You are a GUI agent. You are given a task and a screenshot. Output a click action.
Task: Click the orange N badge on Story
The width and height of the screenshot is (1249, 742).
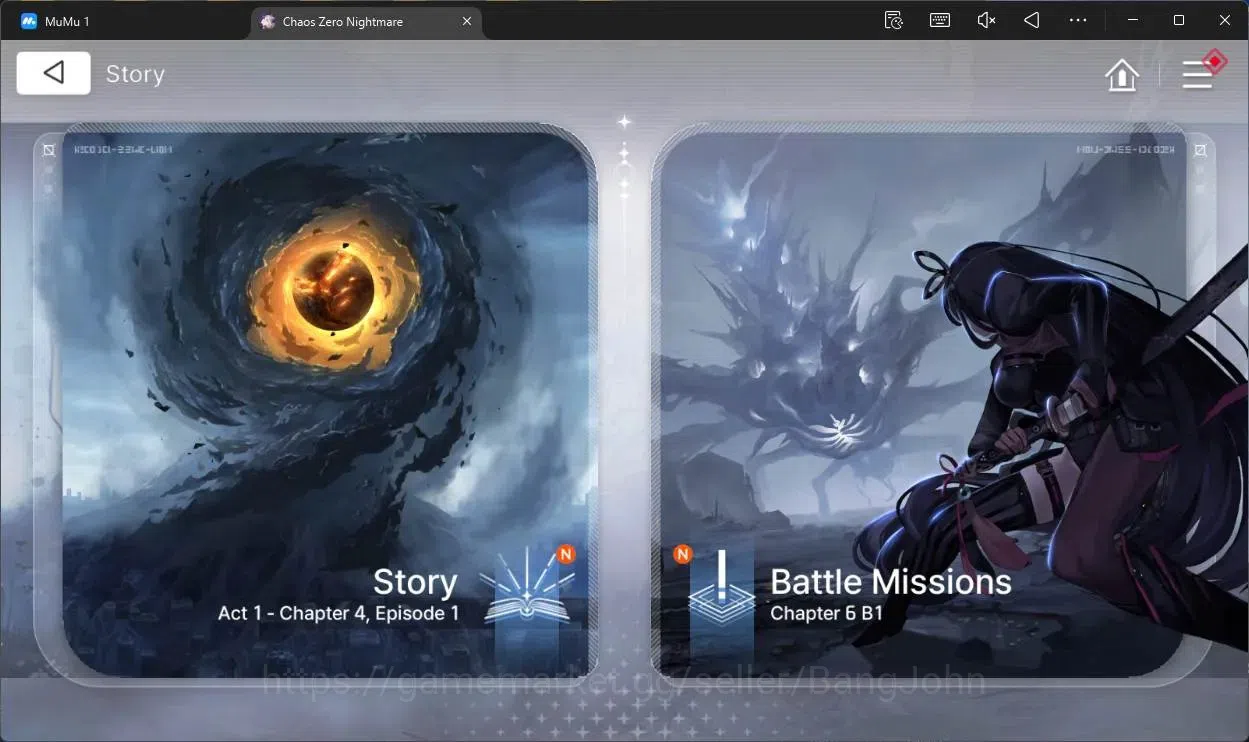pos(566,554)
